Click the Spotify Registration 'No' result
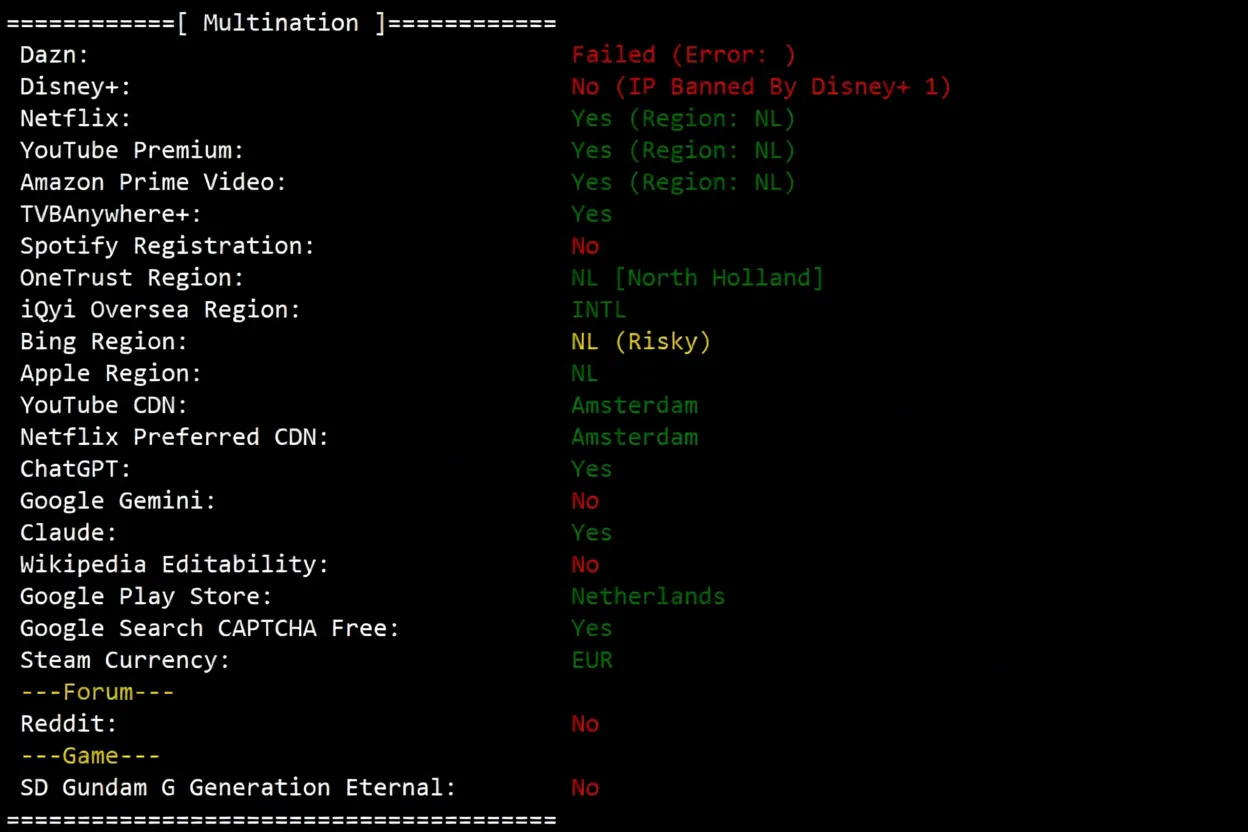The height and width of the screenshot is (832, 1248). tap(585, 247)
